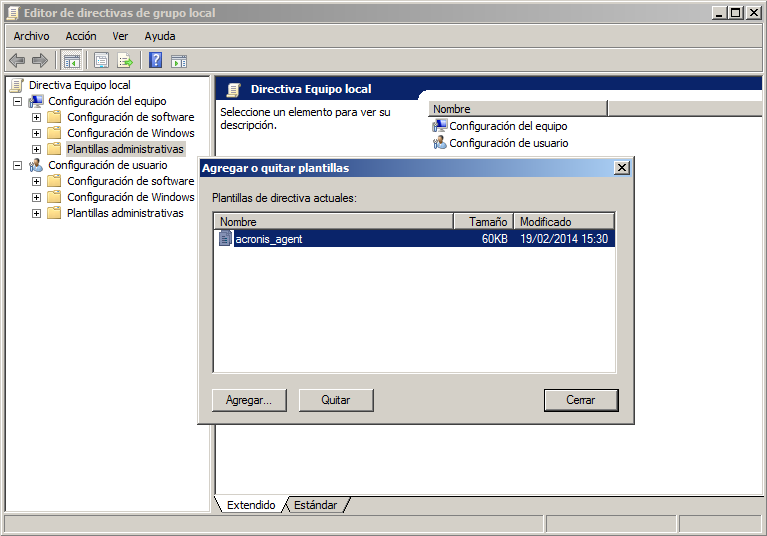Viewport: 767px width, 536px height.
Task: Sort templates by the Tamaño column header
Action: click(484, 221)
